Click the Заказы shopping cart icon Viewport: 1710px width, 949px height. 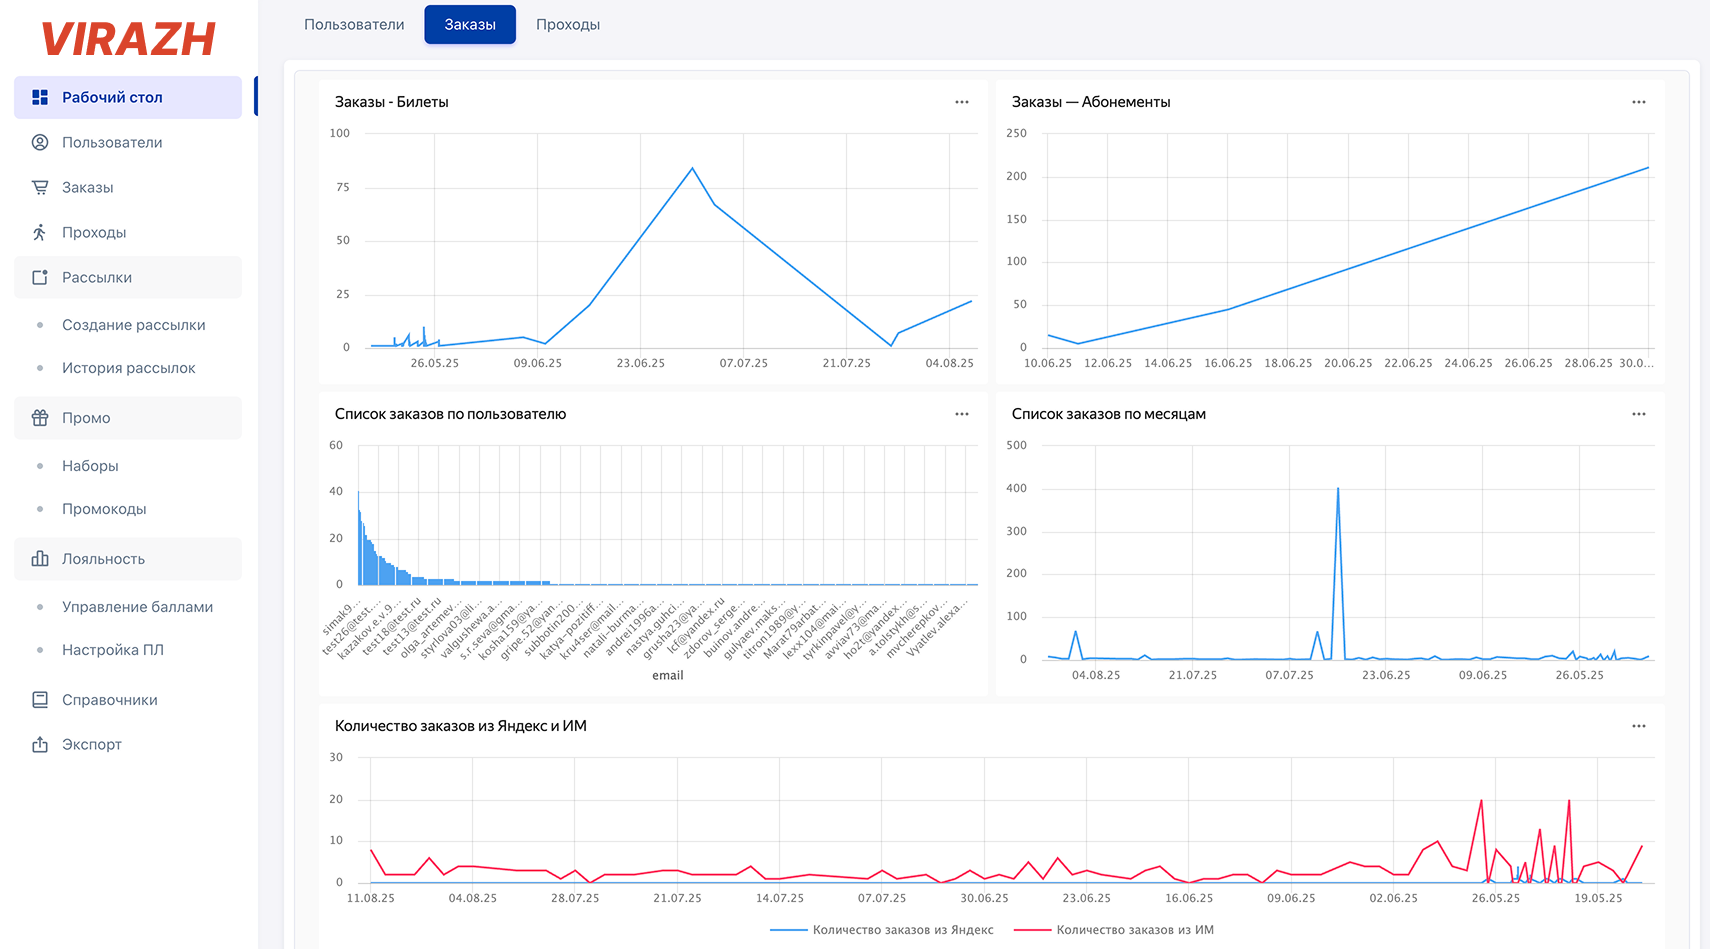coord(40,187)
